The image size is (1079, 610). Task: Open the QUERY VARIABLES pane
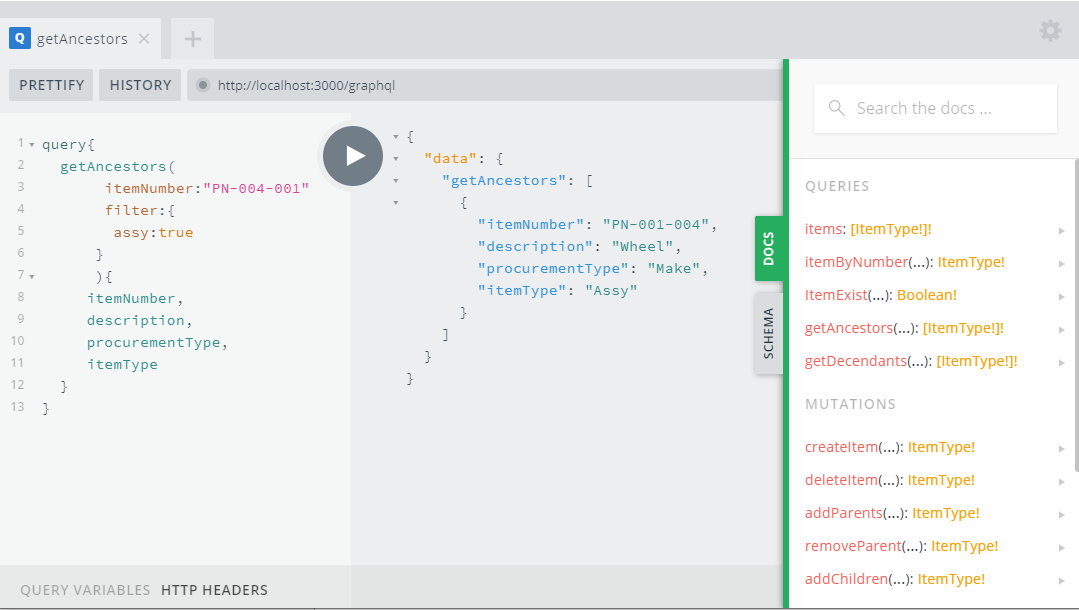tap(85, 590)
